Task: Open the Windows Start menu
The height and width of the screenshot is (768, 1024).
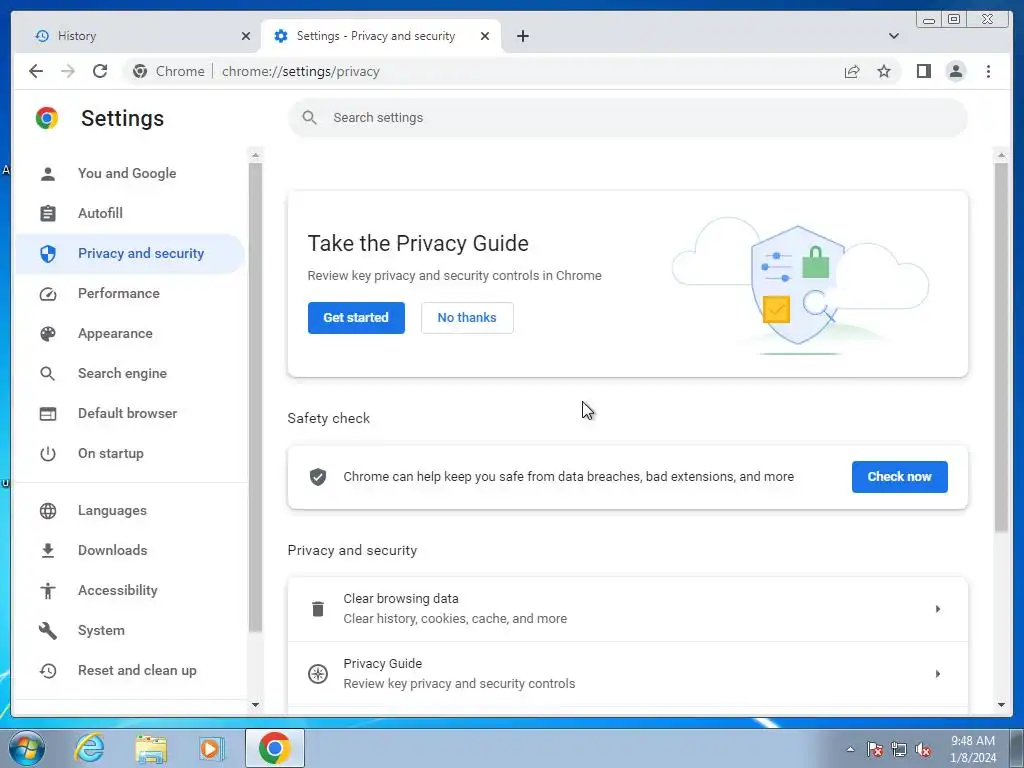Action: (27, 748)
